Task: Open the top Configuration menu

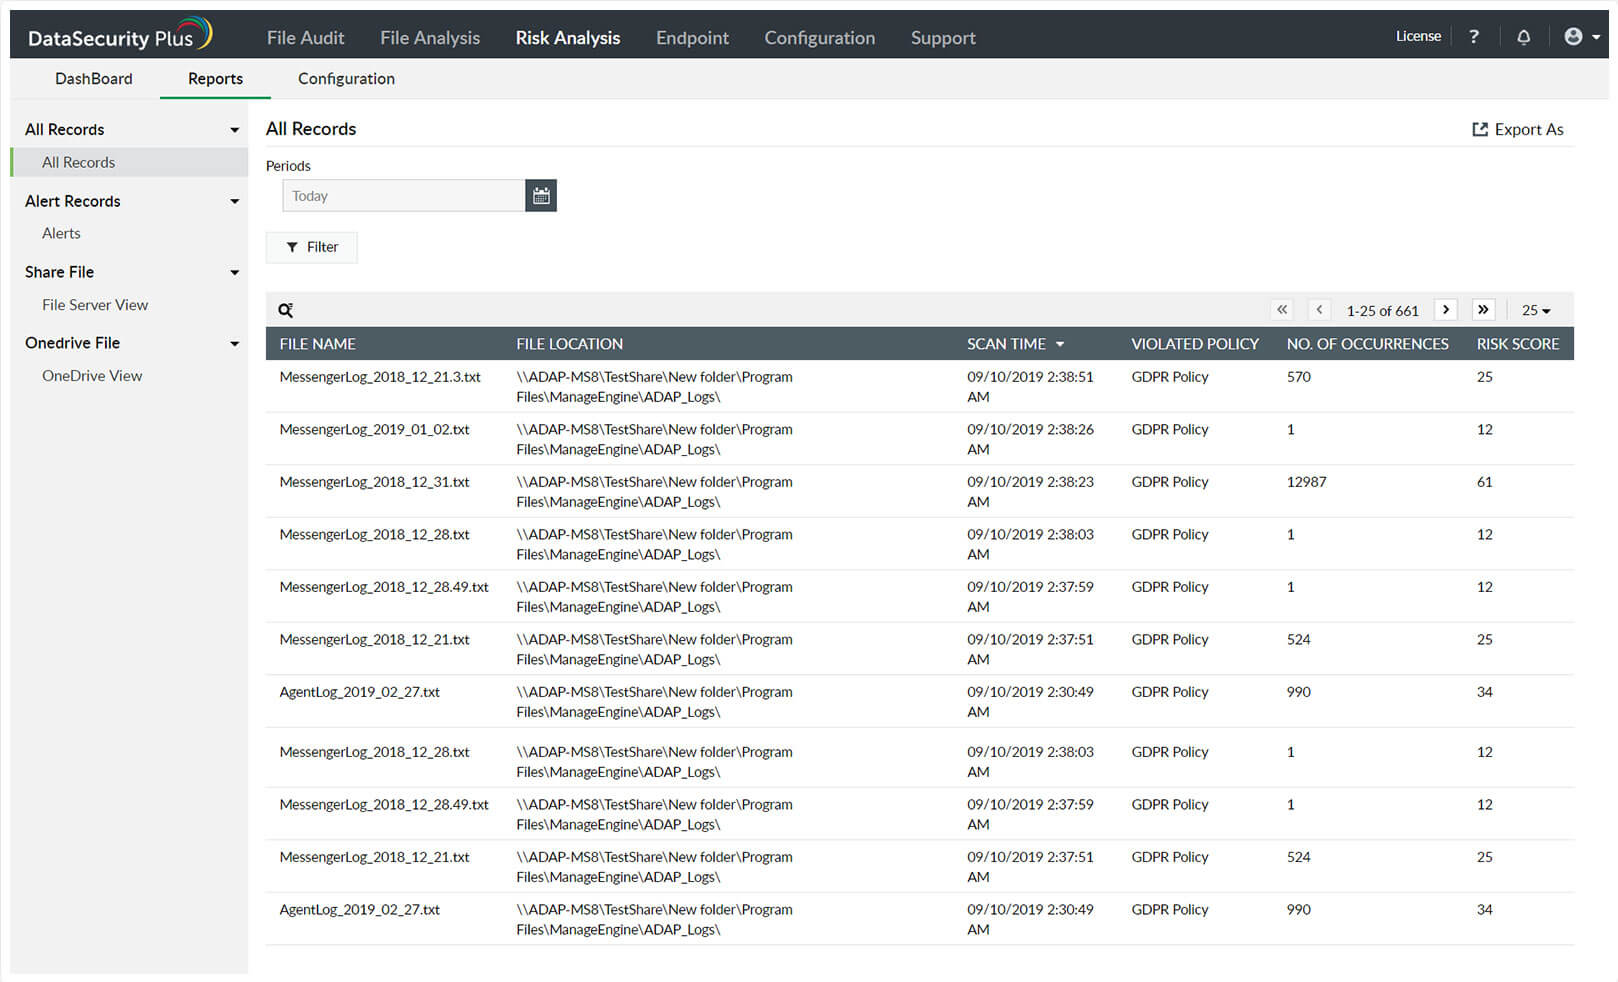Action: [x=820, y=38]
